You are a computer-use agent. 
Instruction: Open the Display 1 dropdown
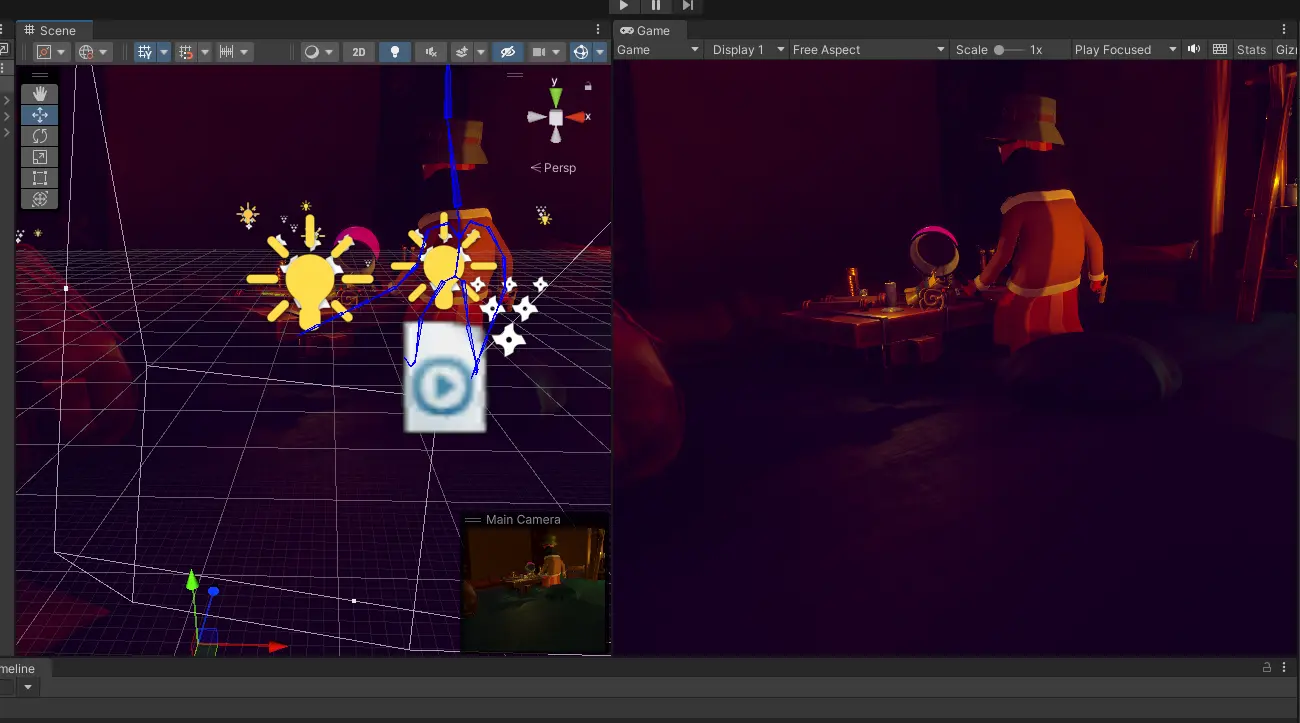(x=746, y=50)
